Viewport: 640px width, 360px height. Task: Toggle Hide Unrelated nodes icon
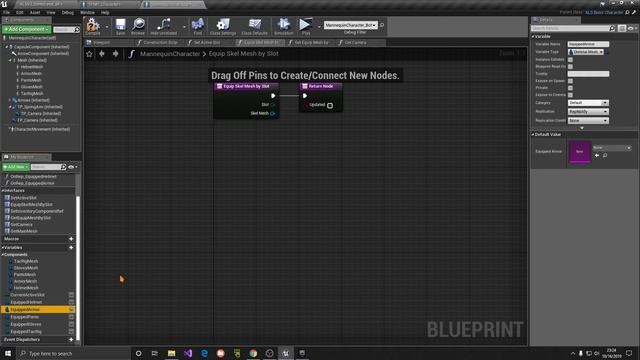pos(164,26)
